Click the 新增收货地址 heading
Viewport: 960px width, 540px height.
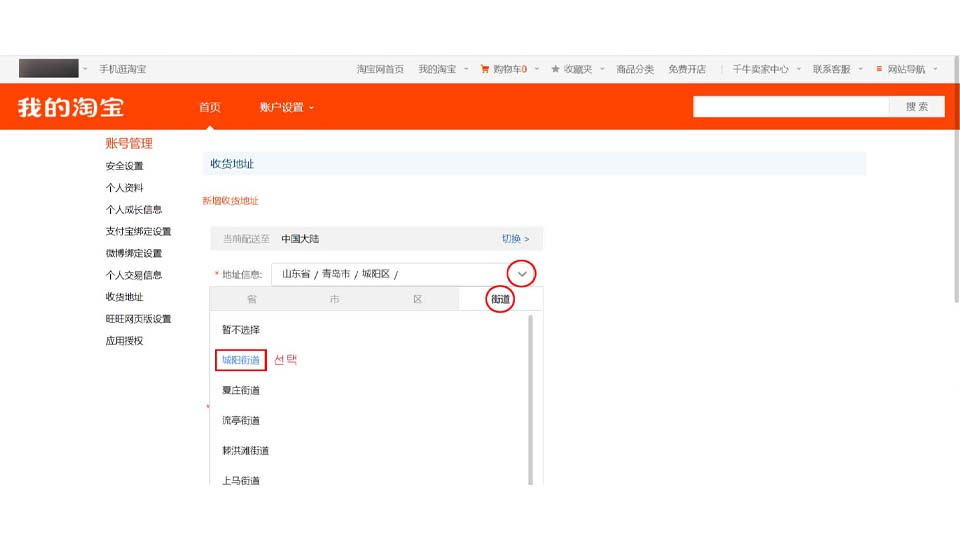[230, 201]
